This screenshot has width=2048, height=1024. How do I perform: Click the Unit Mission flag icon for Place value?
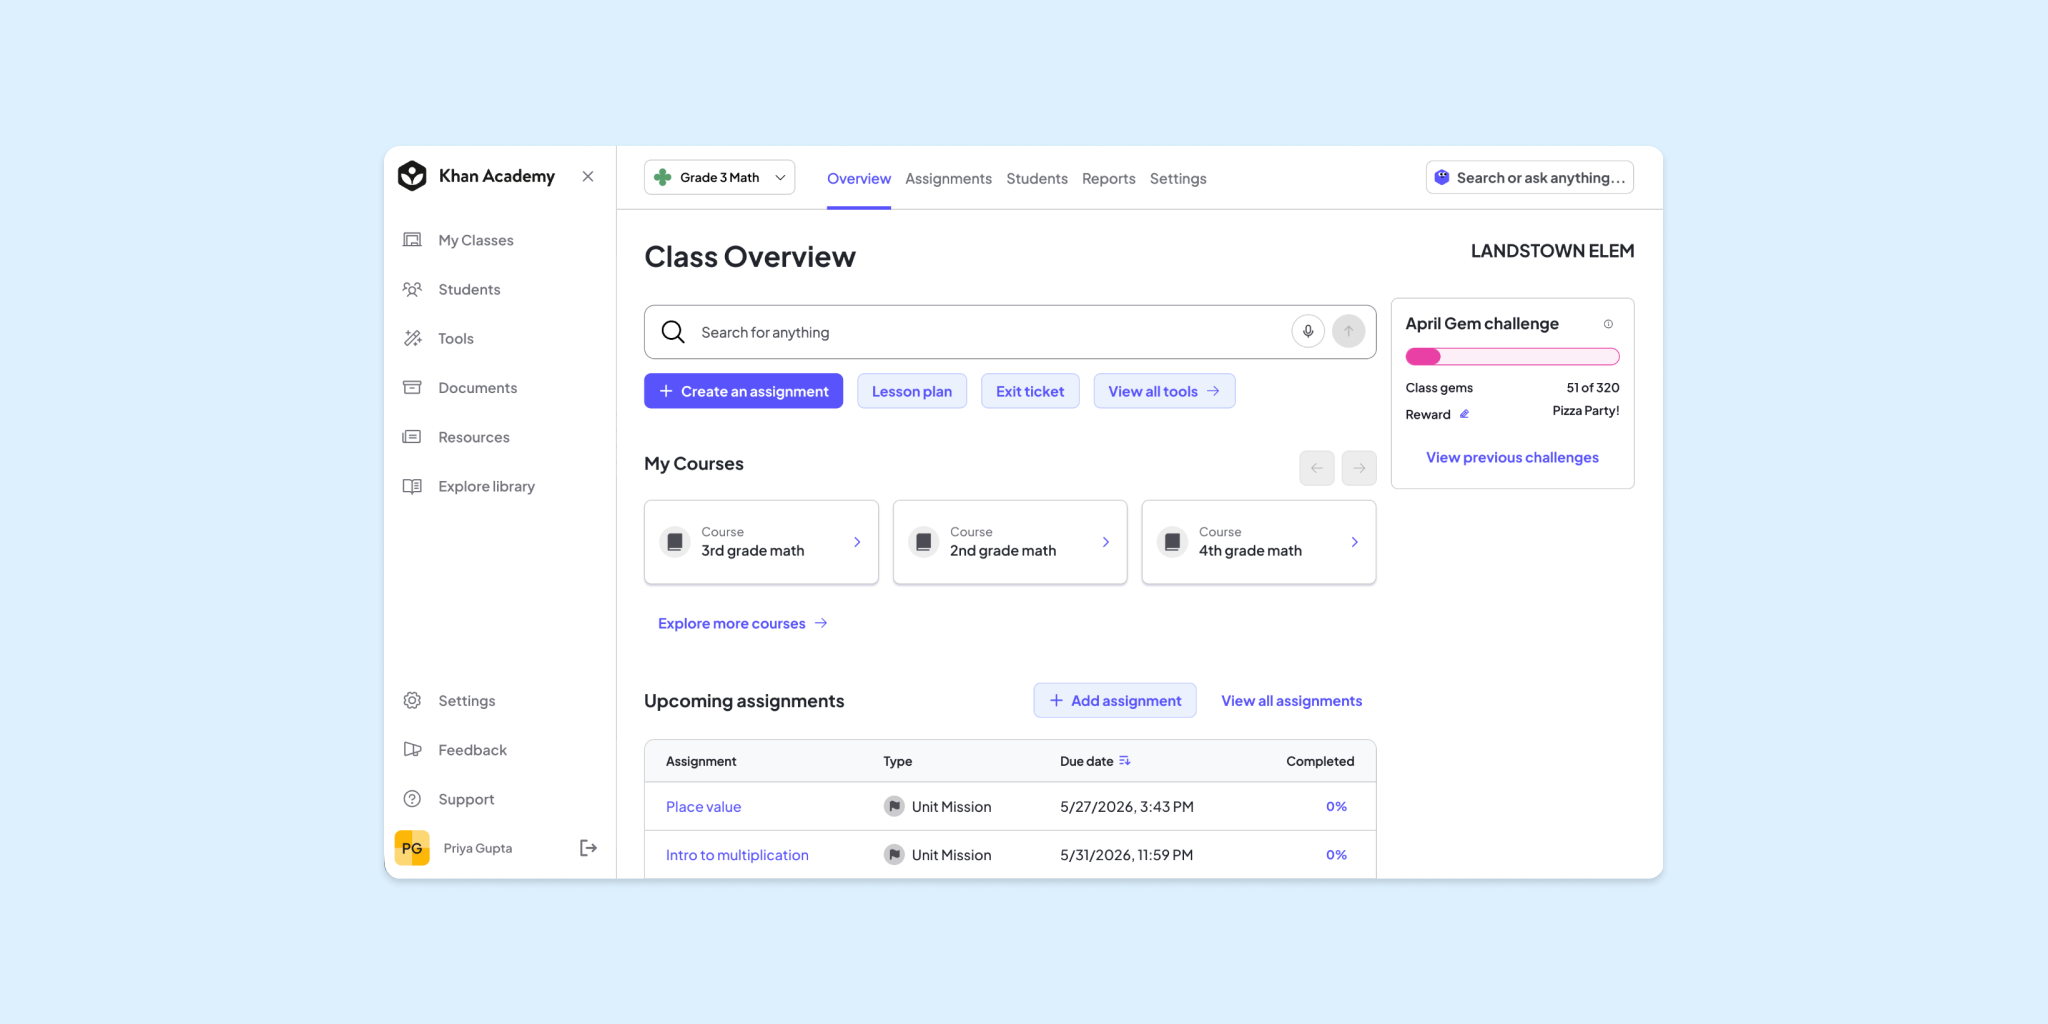click(894, 806)
